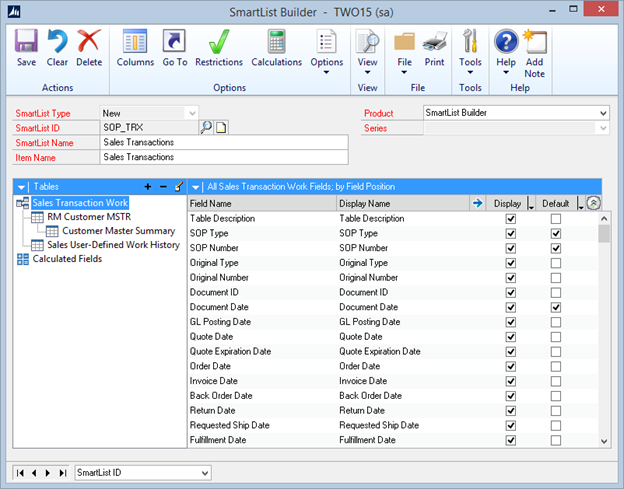Click the scrollbar down arrow
Image resolution: width=624 pixels, height=489 pixels.
(604, 441)
